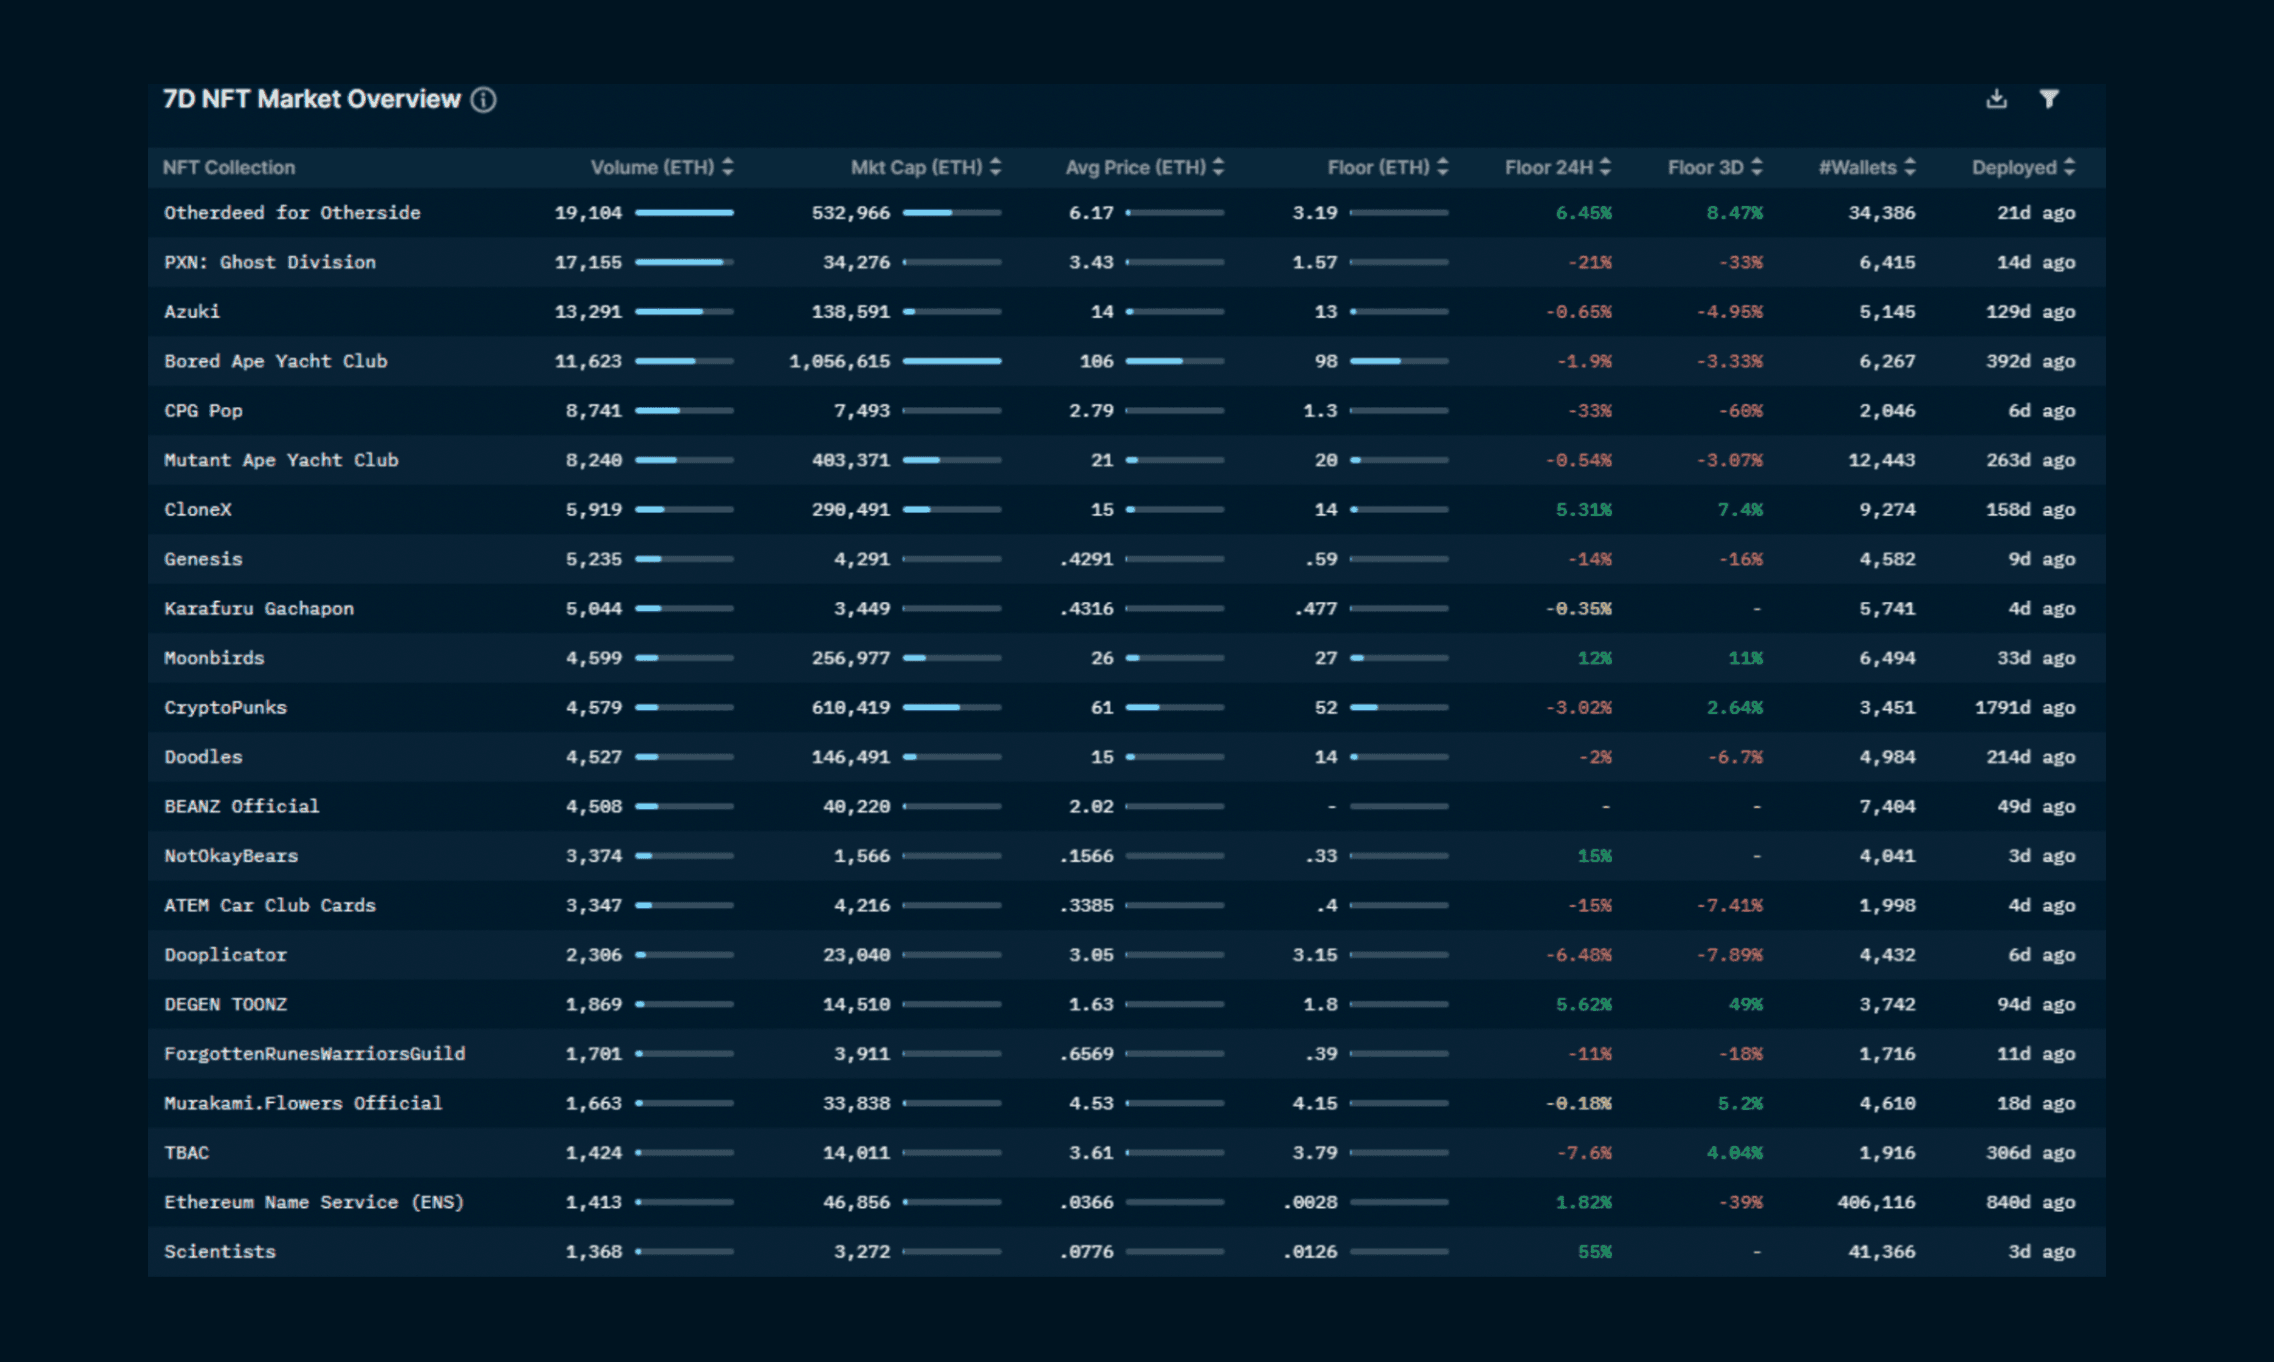Select Murakami.Flowers Official collection name
The image size is (2274, 1362).
coord(303,1104)
